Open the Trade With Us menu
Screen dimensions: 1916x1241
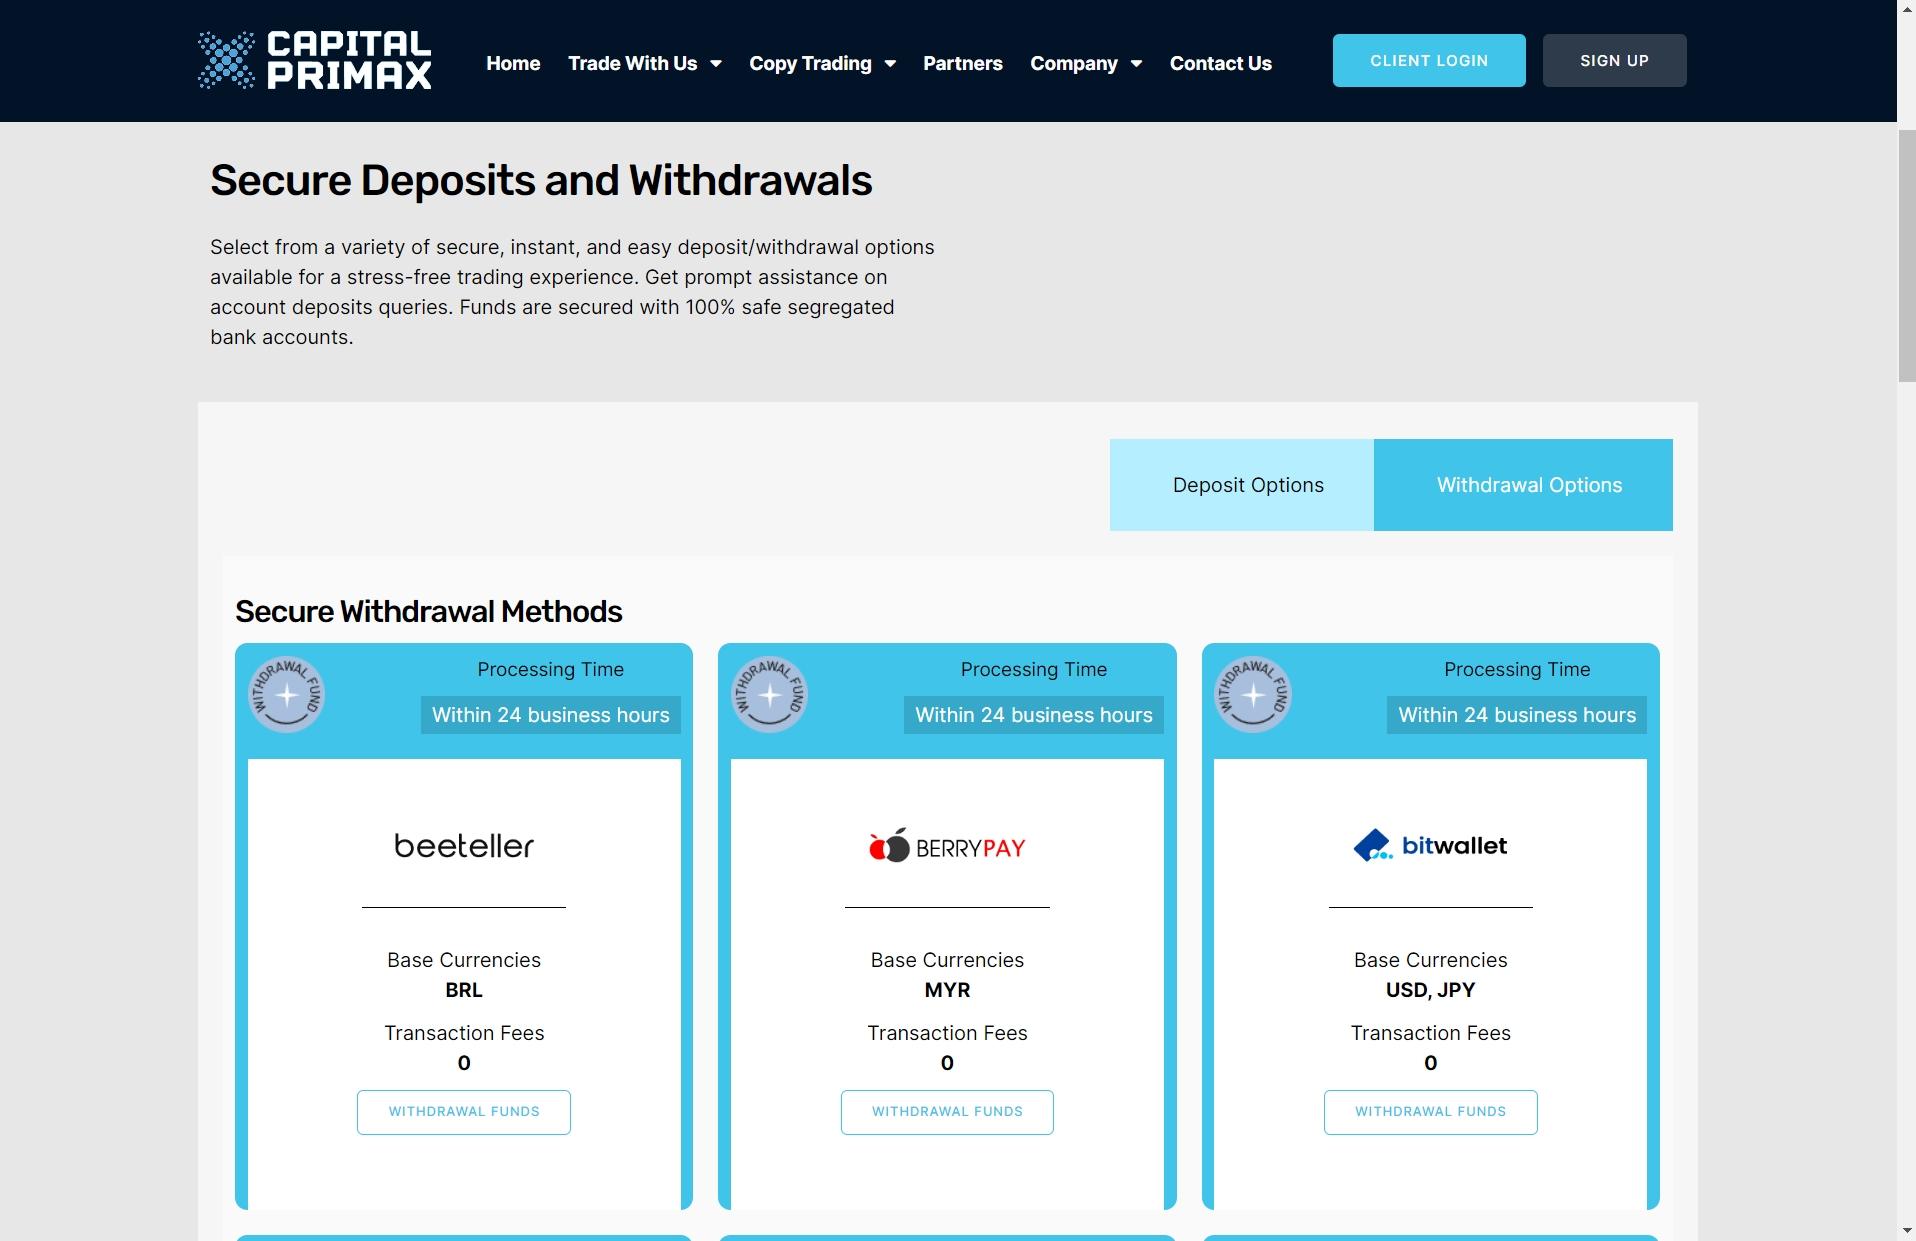pyautogui.click(x=633, y=63)
